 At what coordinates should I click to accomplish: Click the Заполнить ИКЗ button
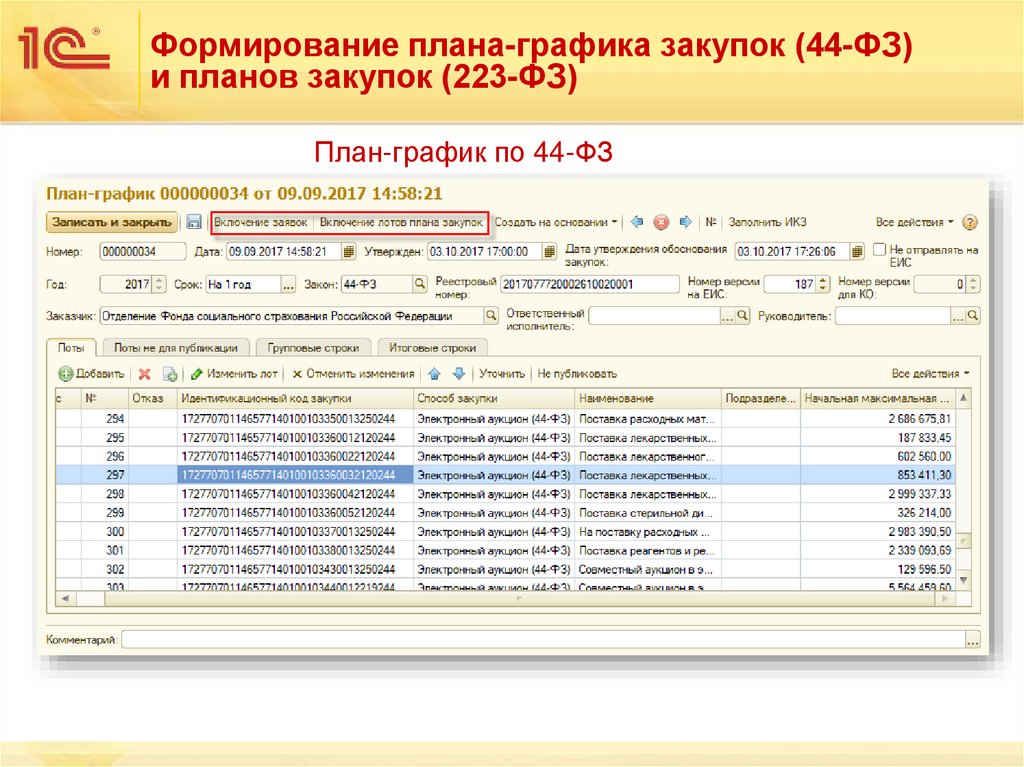[x=766, y=220]
